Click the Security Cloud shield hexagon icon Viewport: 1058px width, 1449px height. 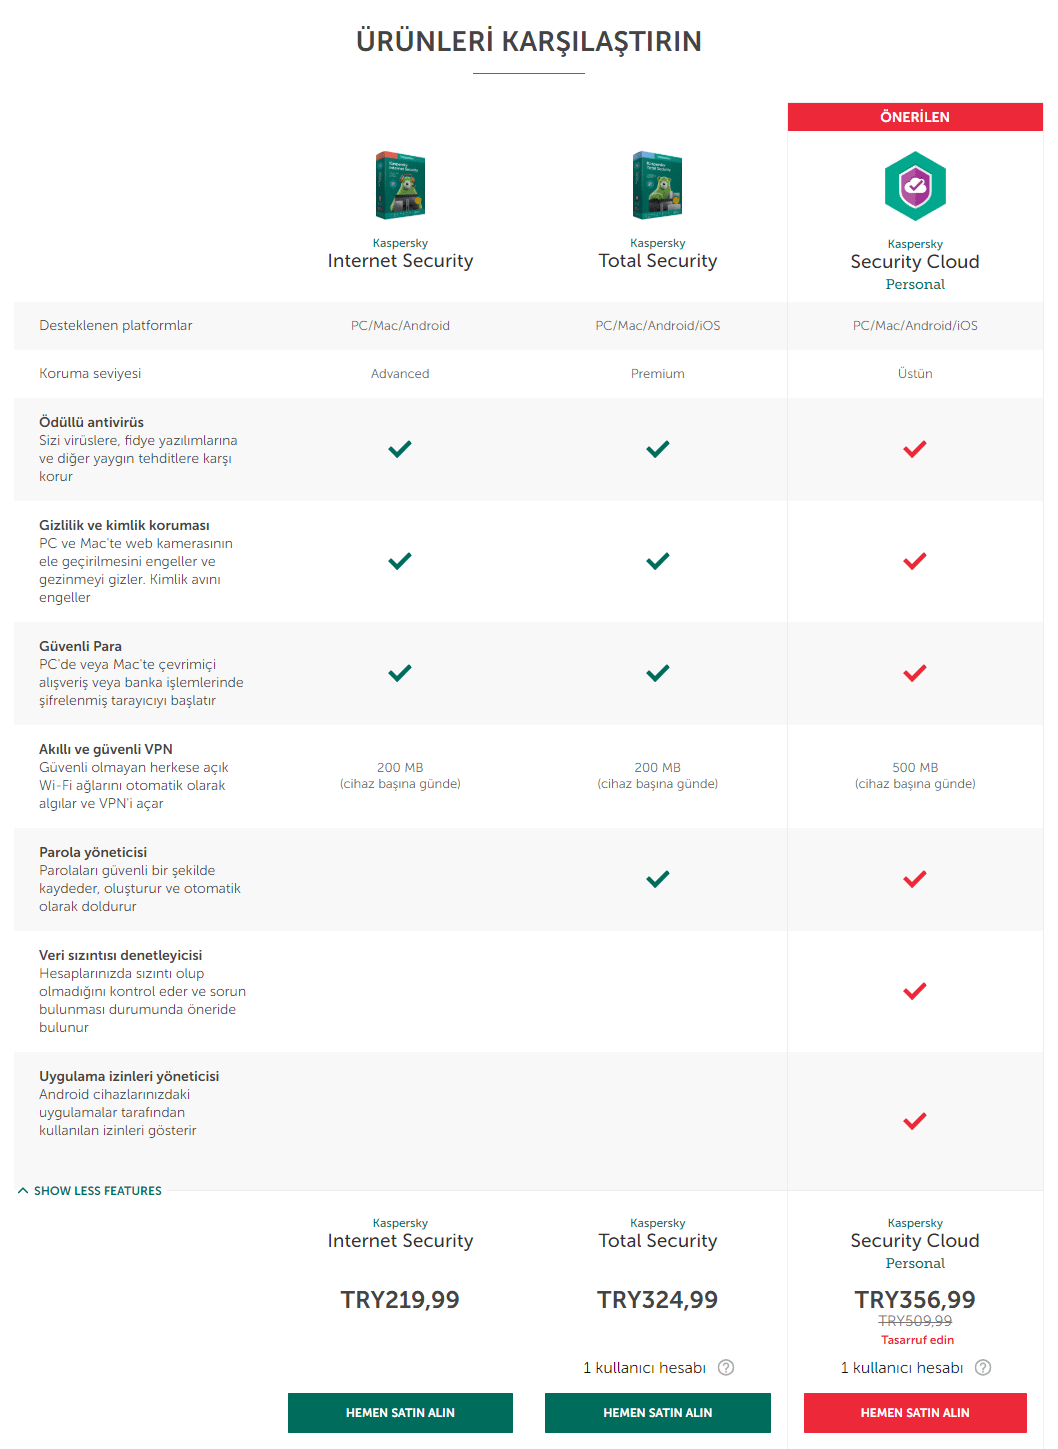(x=915, y=186)
